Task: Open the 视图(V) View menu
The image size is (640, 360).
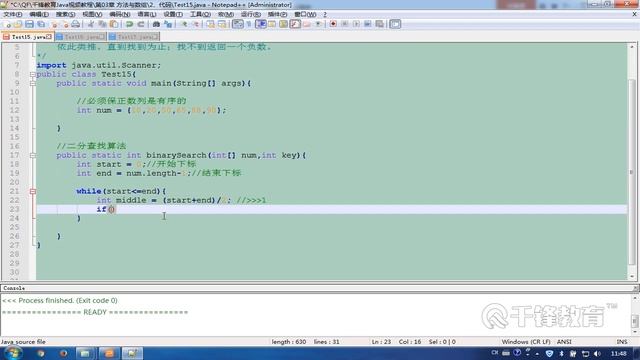Action: [92, 14]
